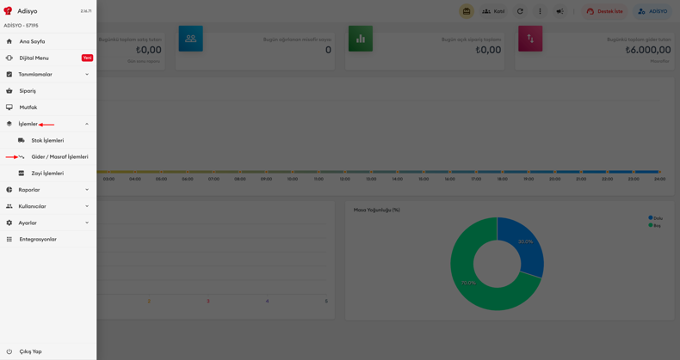This screenshot has height=360, width=680.
Task: Open the three-dot more options icon
Action: [540, 11]
